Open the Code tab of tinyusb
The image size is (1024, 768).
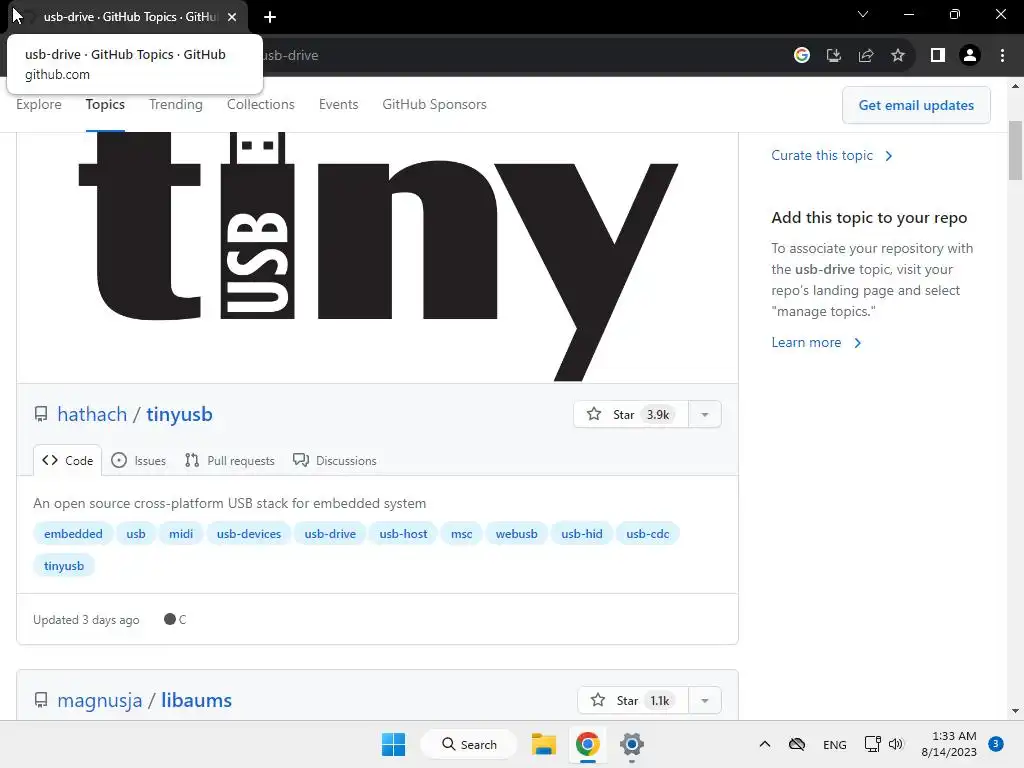click(67, 460)
